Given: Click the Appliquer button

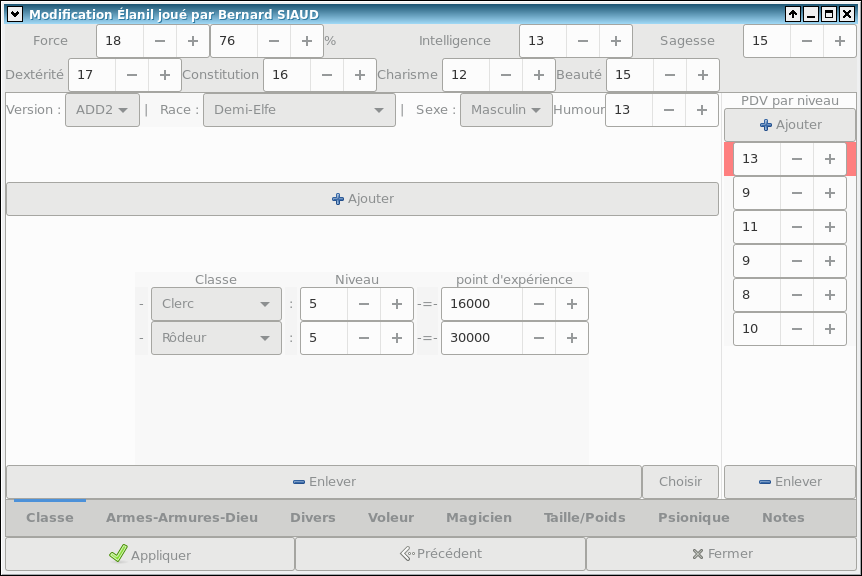Looking at the screenshot, I should click(x=150, y=554).
